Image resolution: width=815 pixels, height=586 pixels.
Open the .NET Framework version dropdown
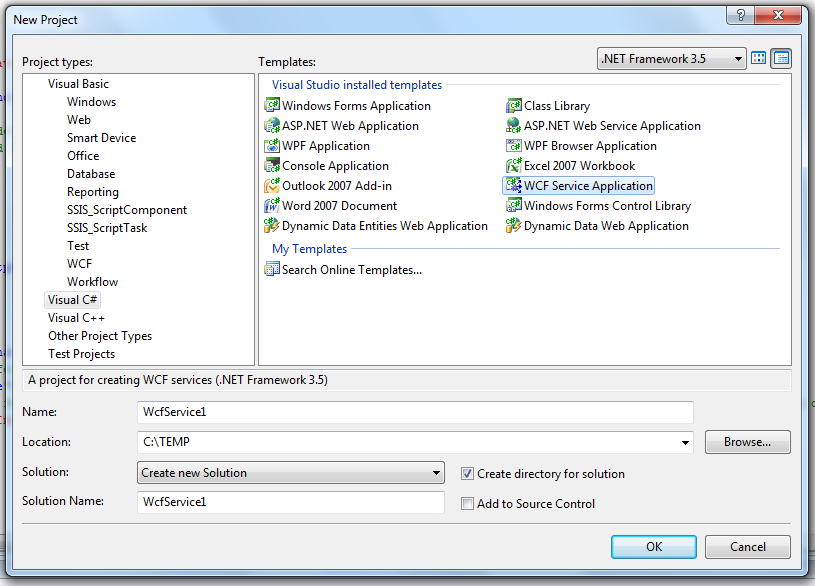737,58
